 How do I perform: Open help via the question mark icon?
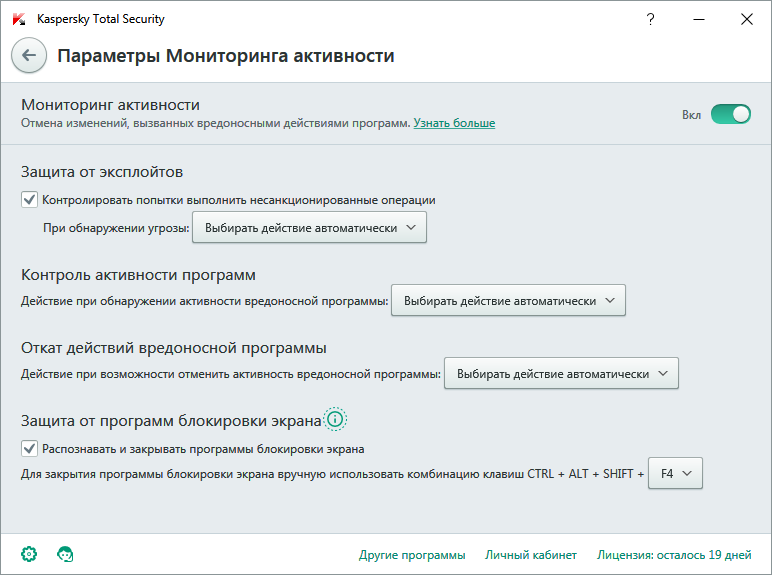[x=651, y=19]
